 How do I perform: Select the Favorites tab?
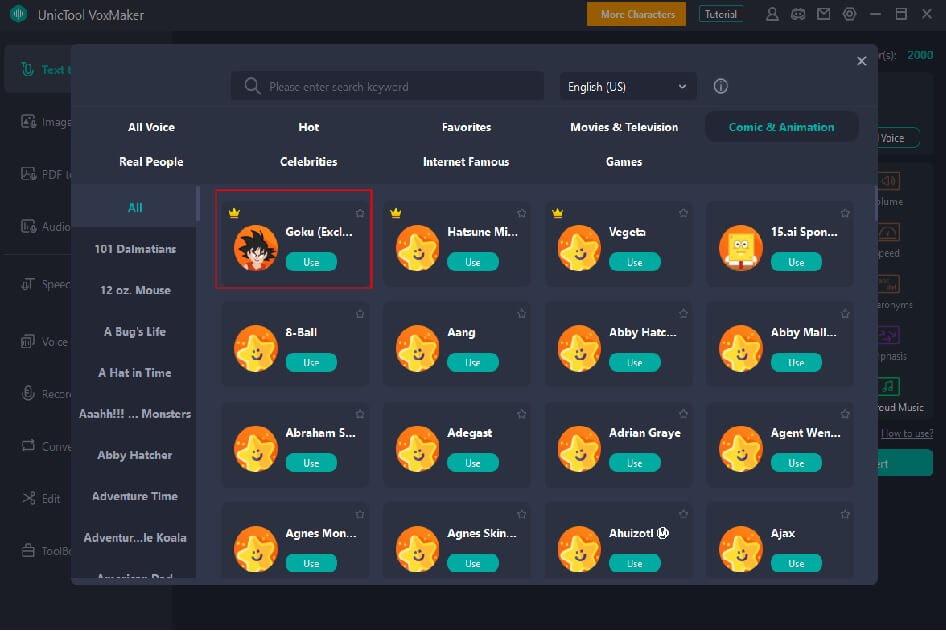click(466, 127)
